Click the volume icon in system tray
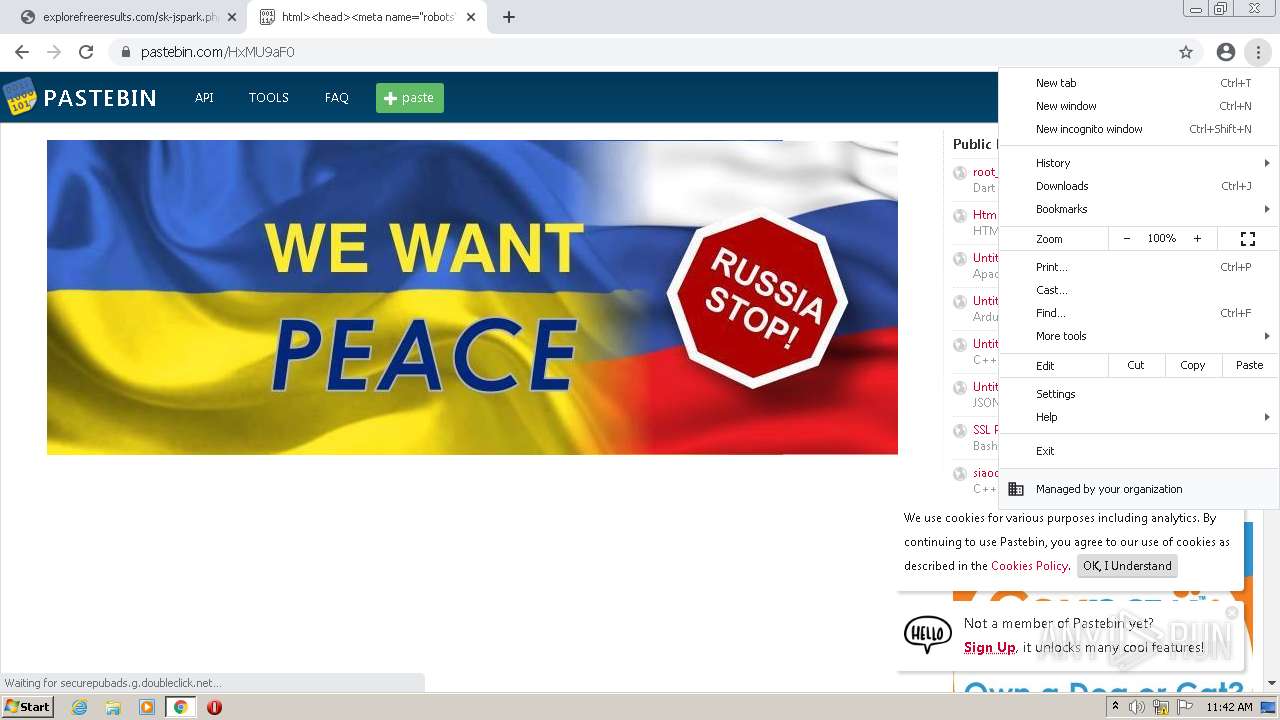1280x720 pixels. [1137, 707]
